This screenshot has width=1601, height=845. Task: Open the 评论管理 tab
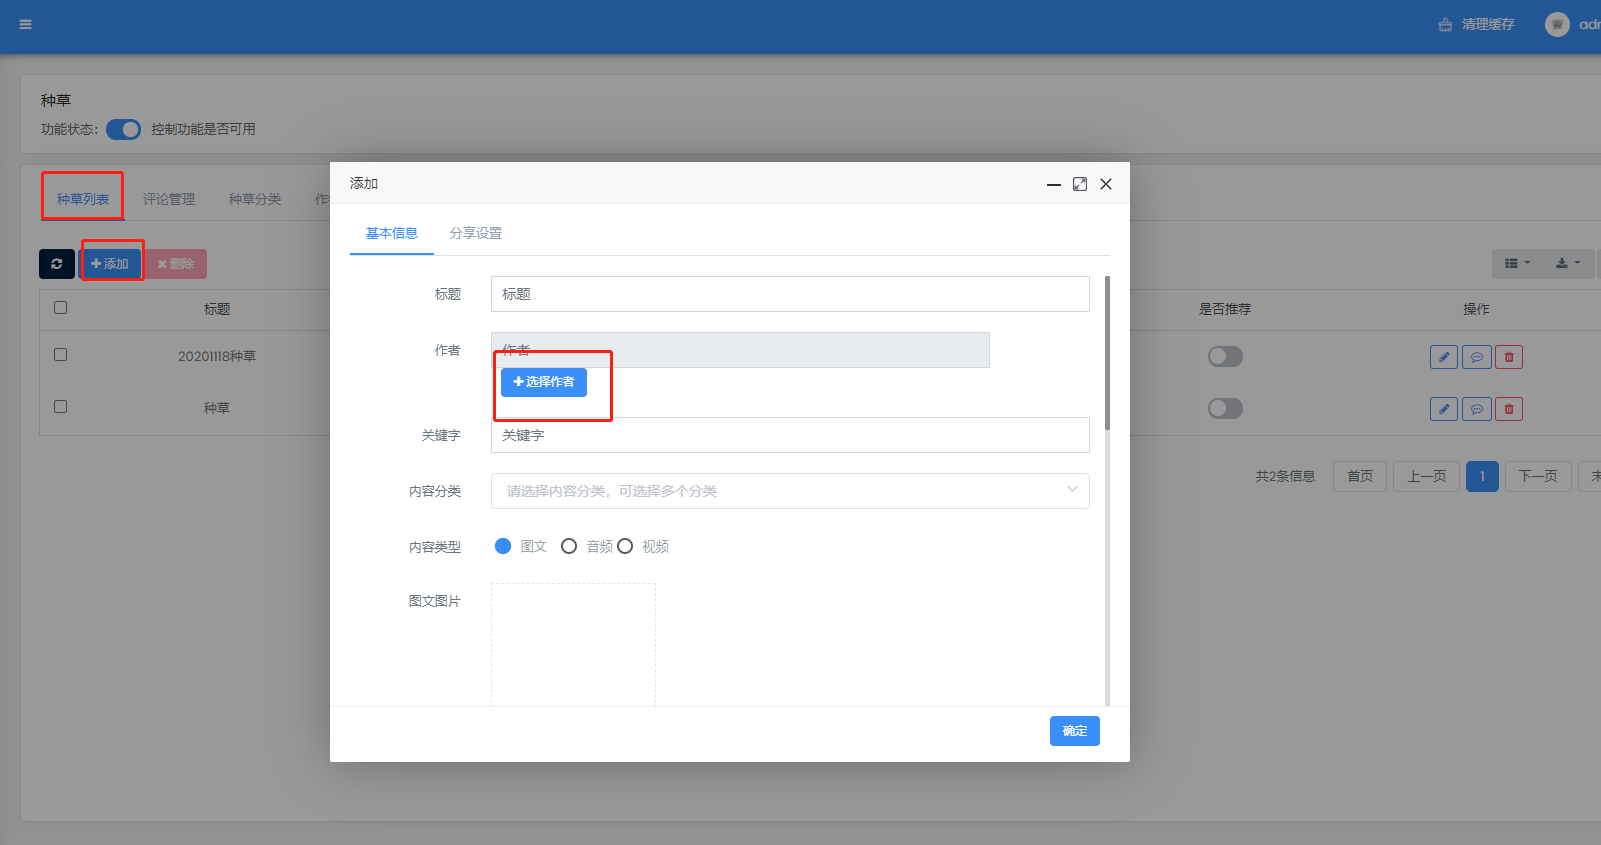pos(169,199)
